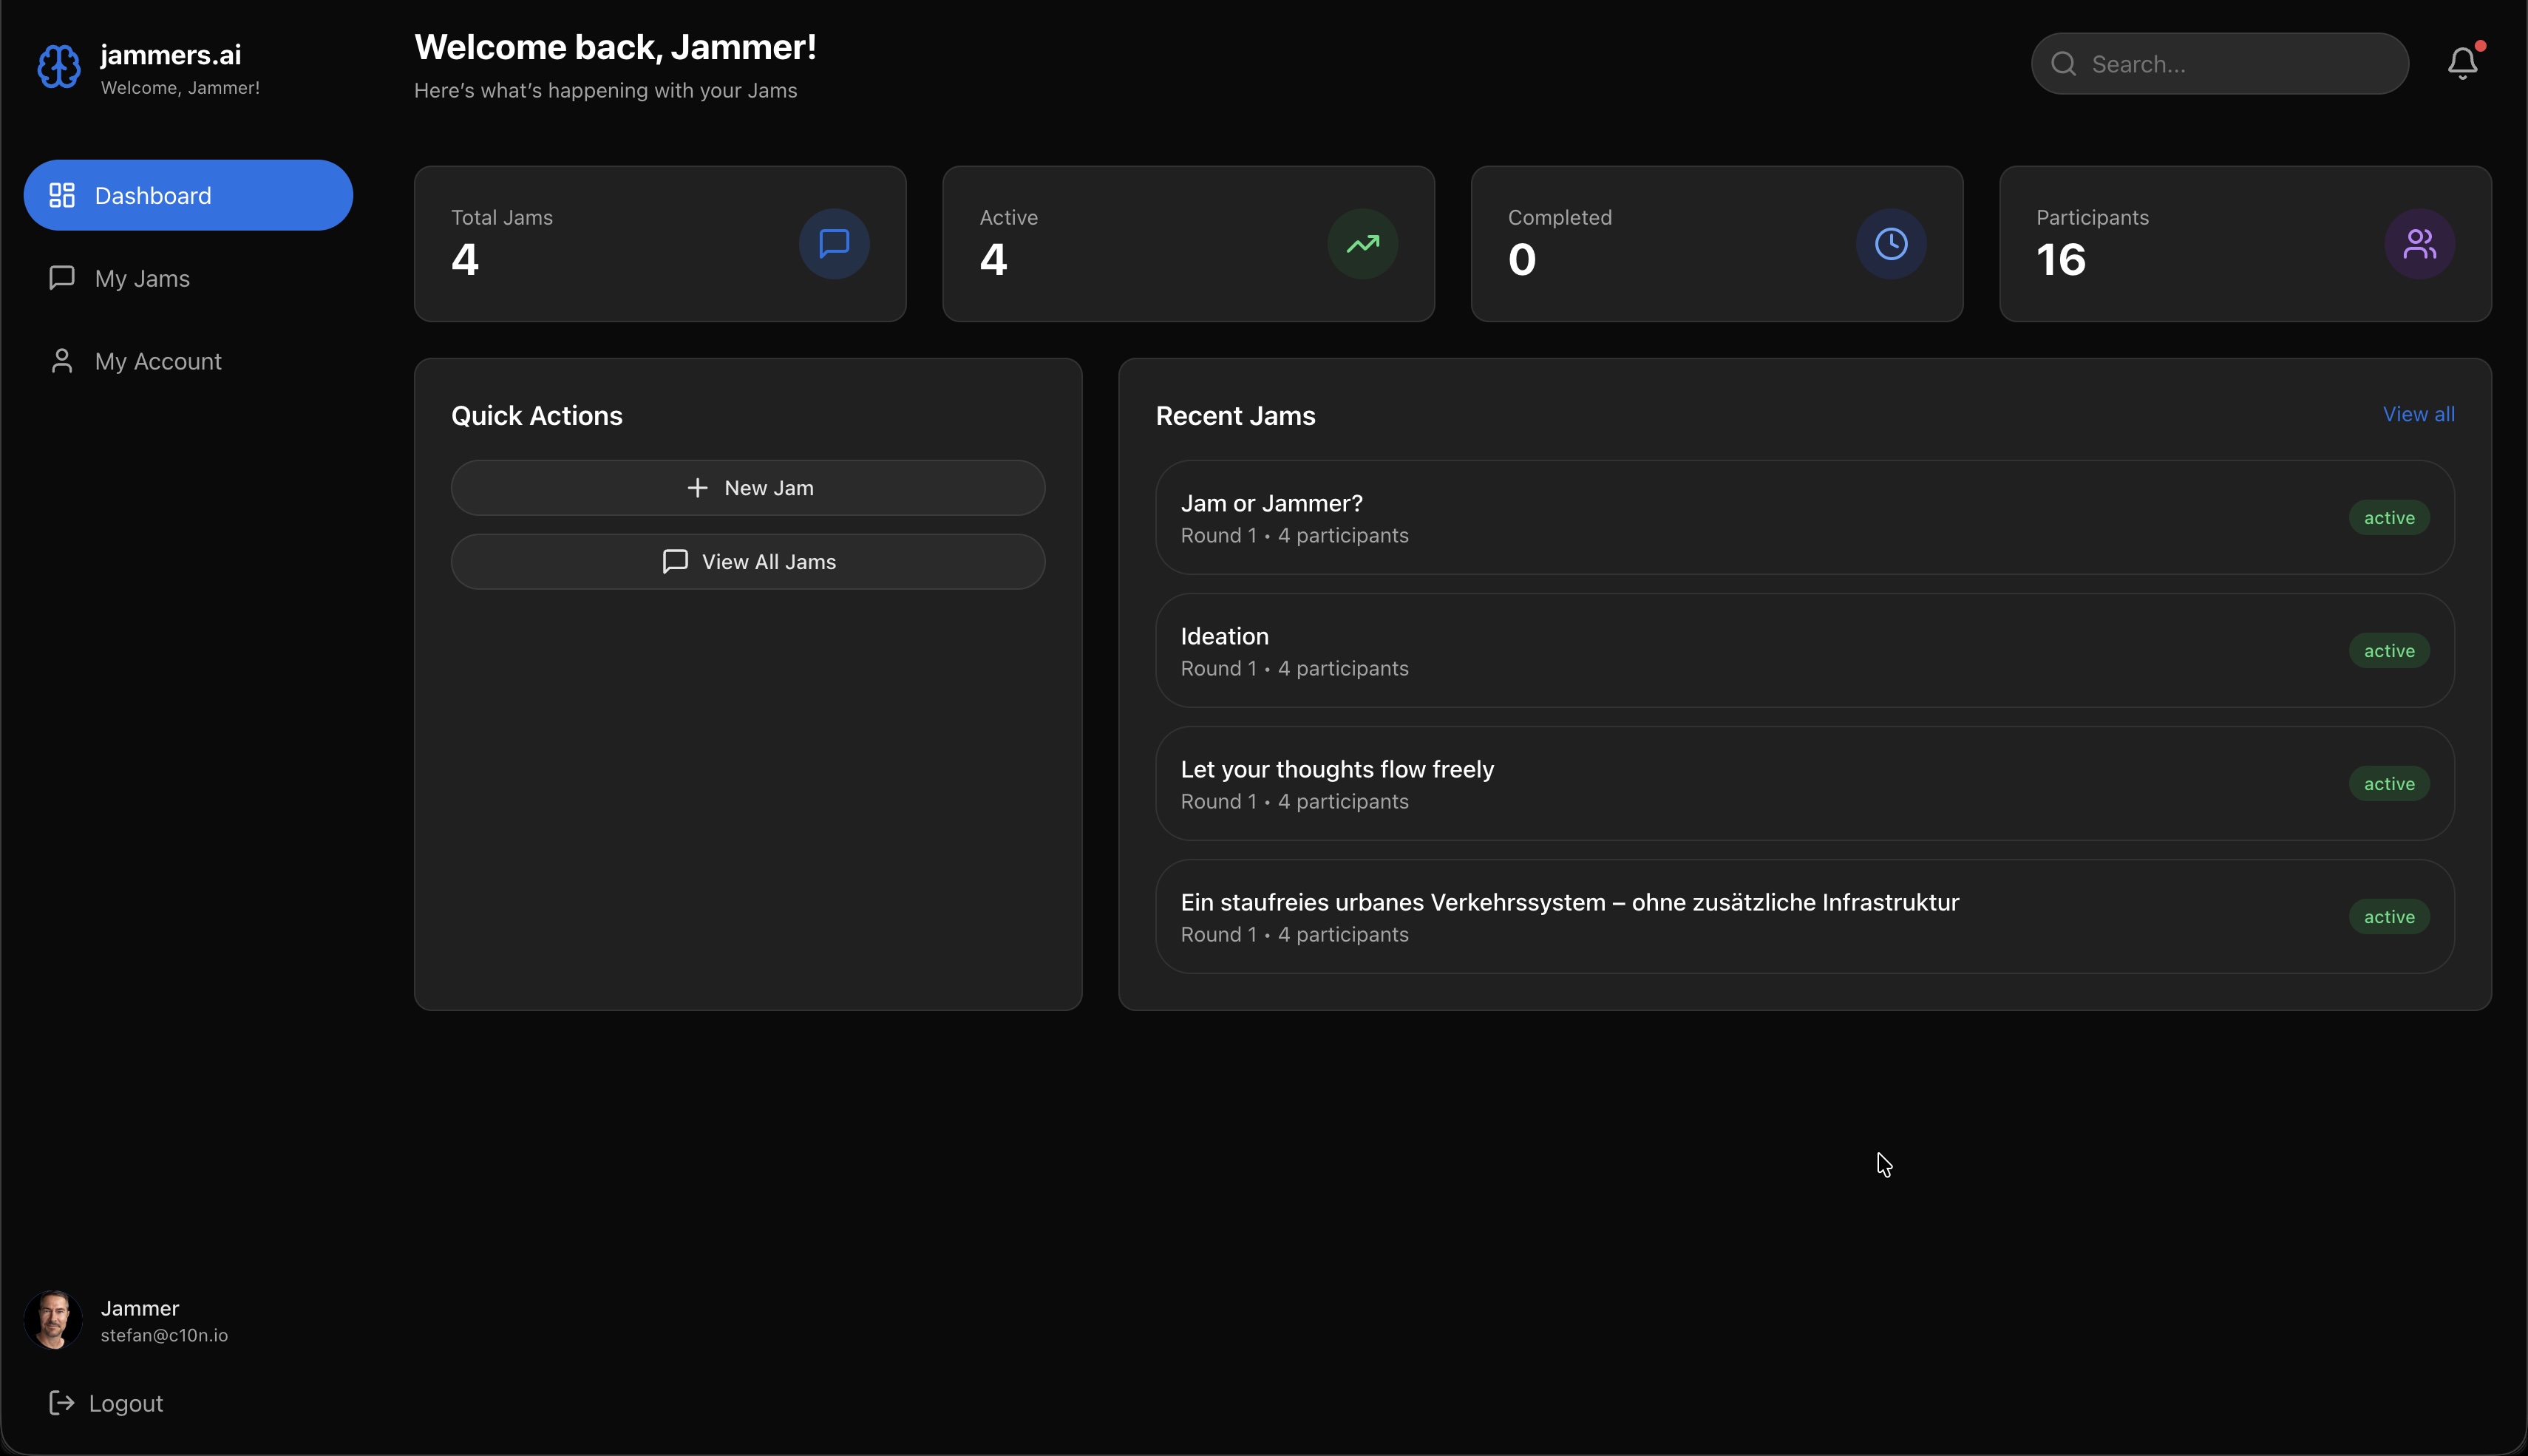Click the Logout arrow icon
Image resolution: width=2528 pixels, height=1456 pixels.
click(62, 1403)
